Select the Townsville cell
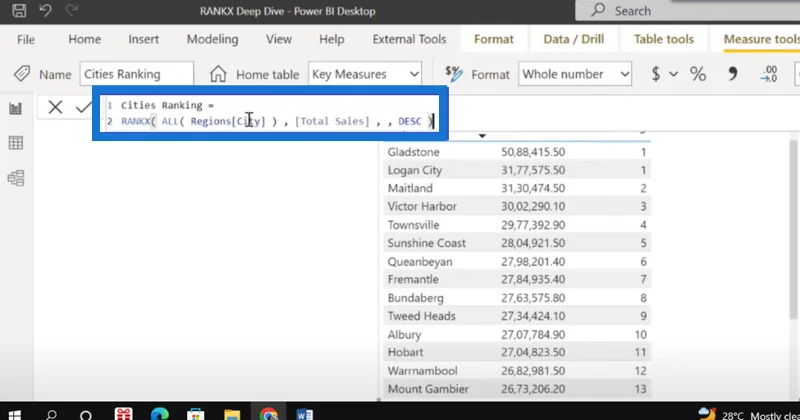Screen dimensions: 800x420 tap(413, 225)
